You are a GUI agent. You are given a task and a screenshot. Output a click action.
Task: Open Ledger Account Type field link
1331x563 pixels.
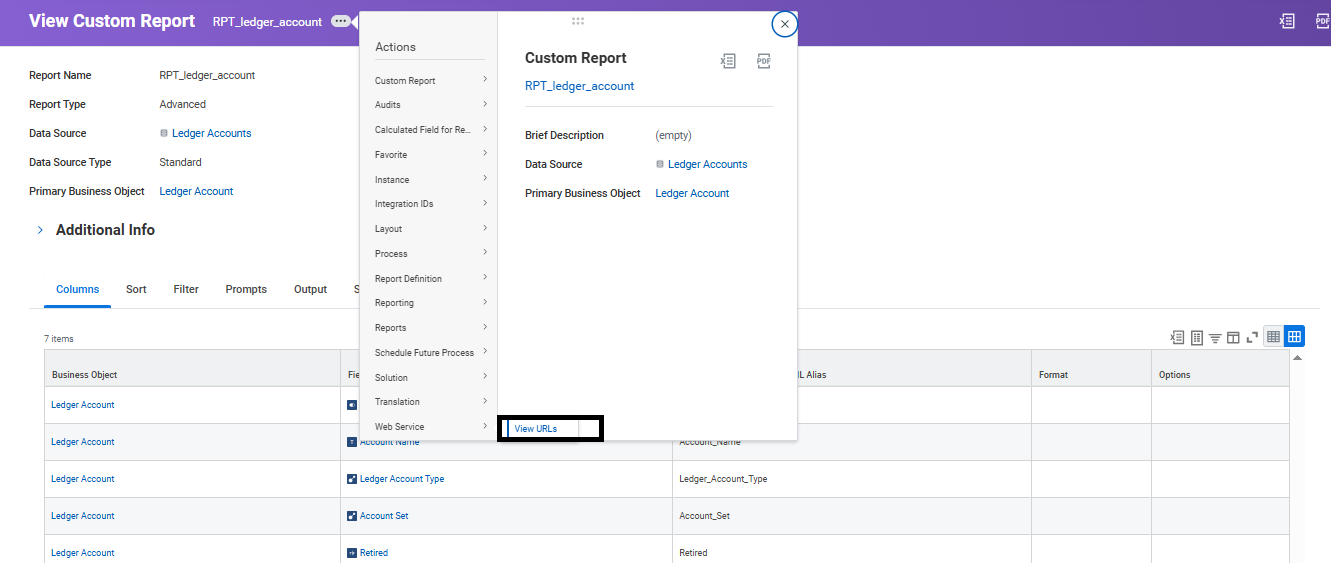click(402, 479)
